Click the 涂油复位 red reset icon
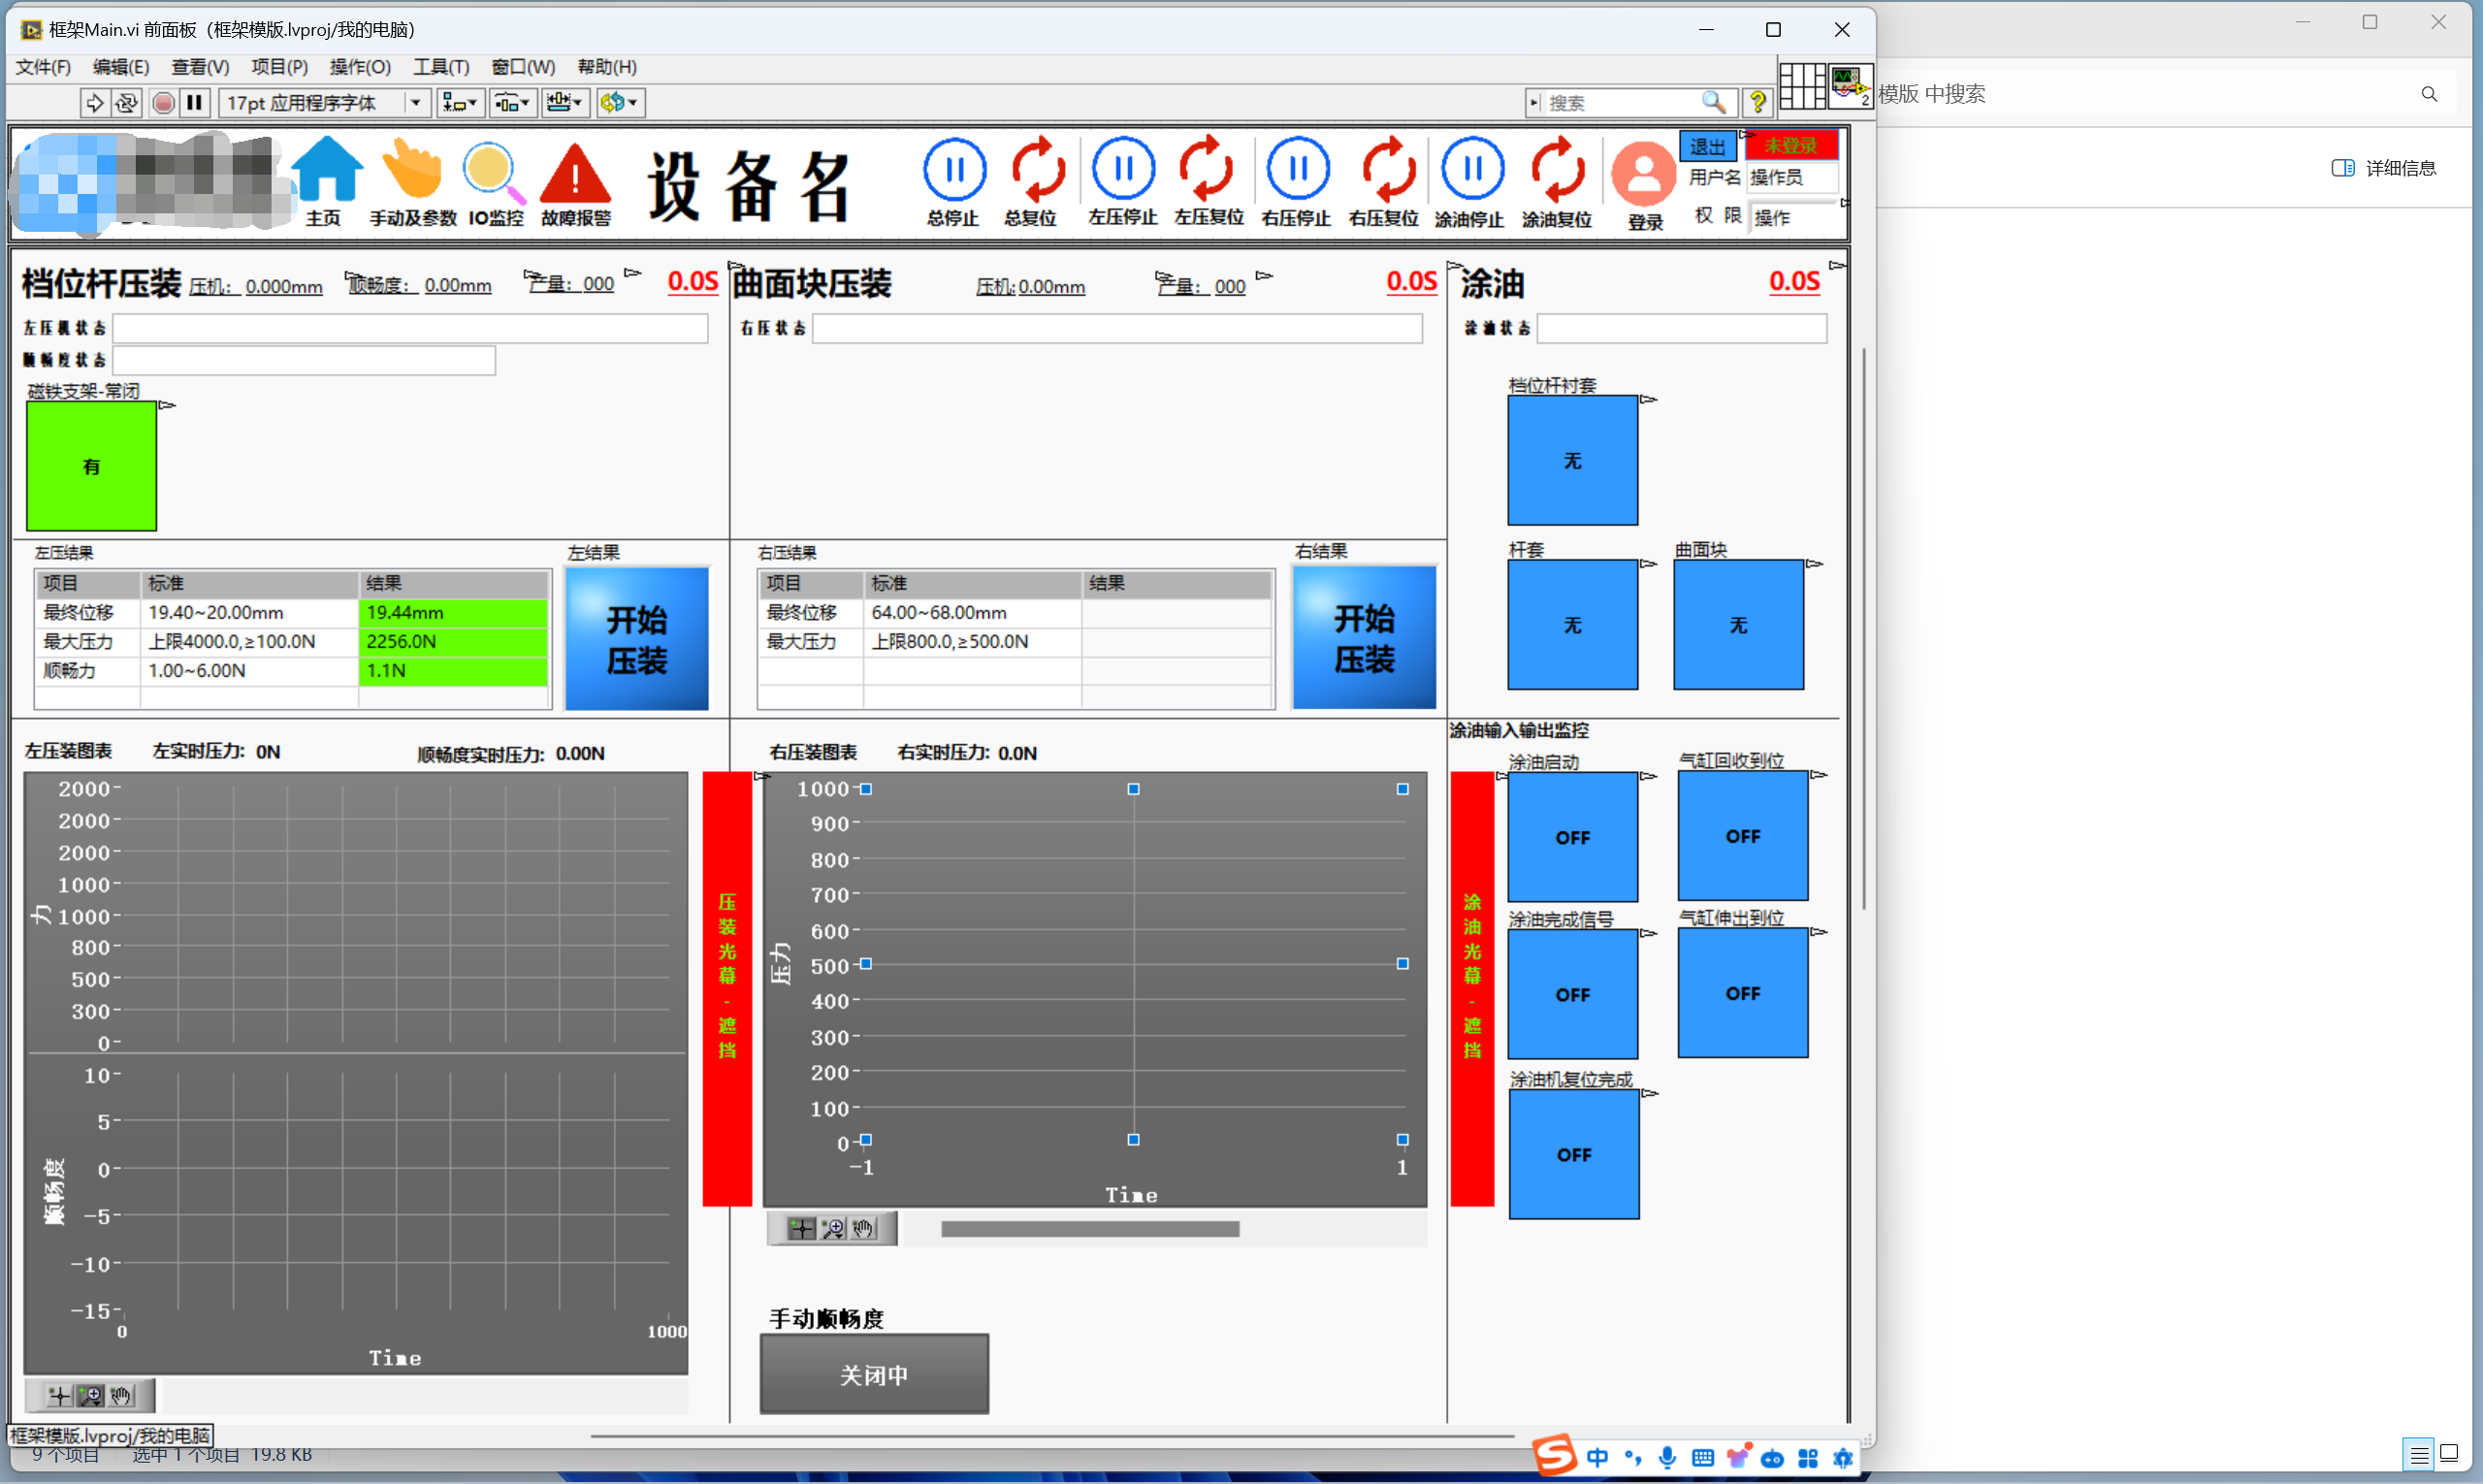2483x1484 pixels. point(1558,169)
